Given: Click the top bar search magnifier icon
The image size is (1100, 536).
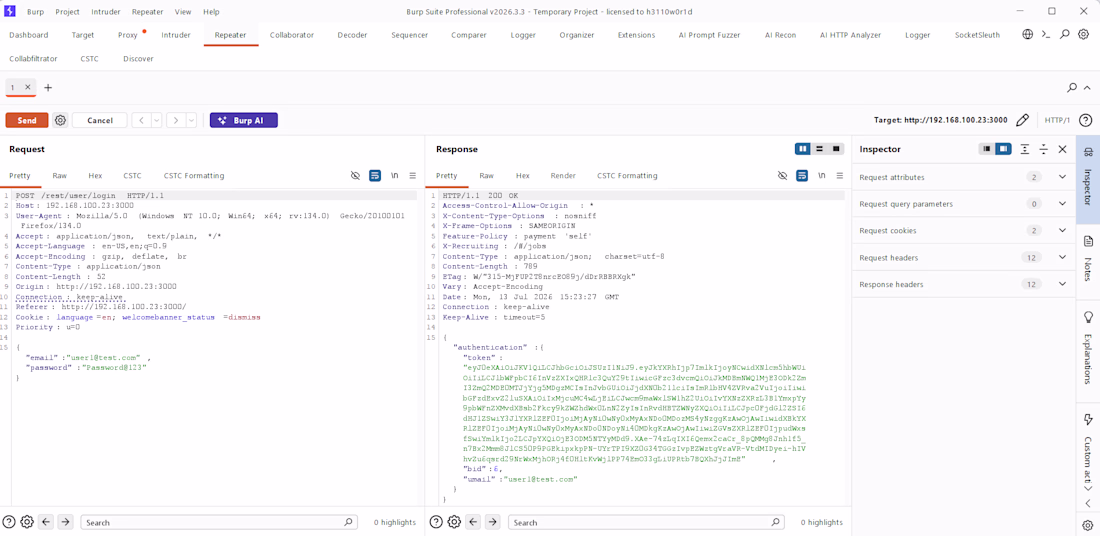Looking at the screenshot, I should (x=1065, y=34).
